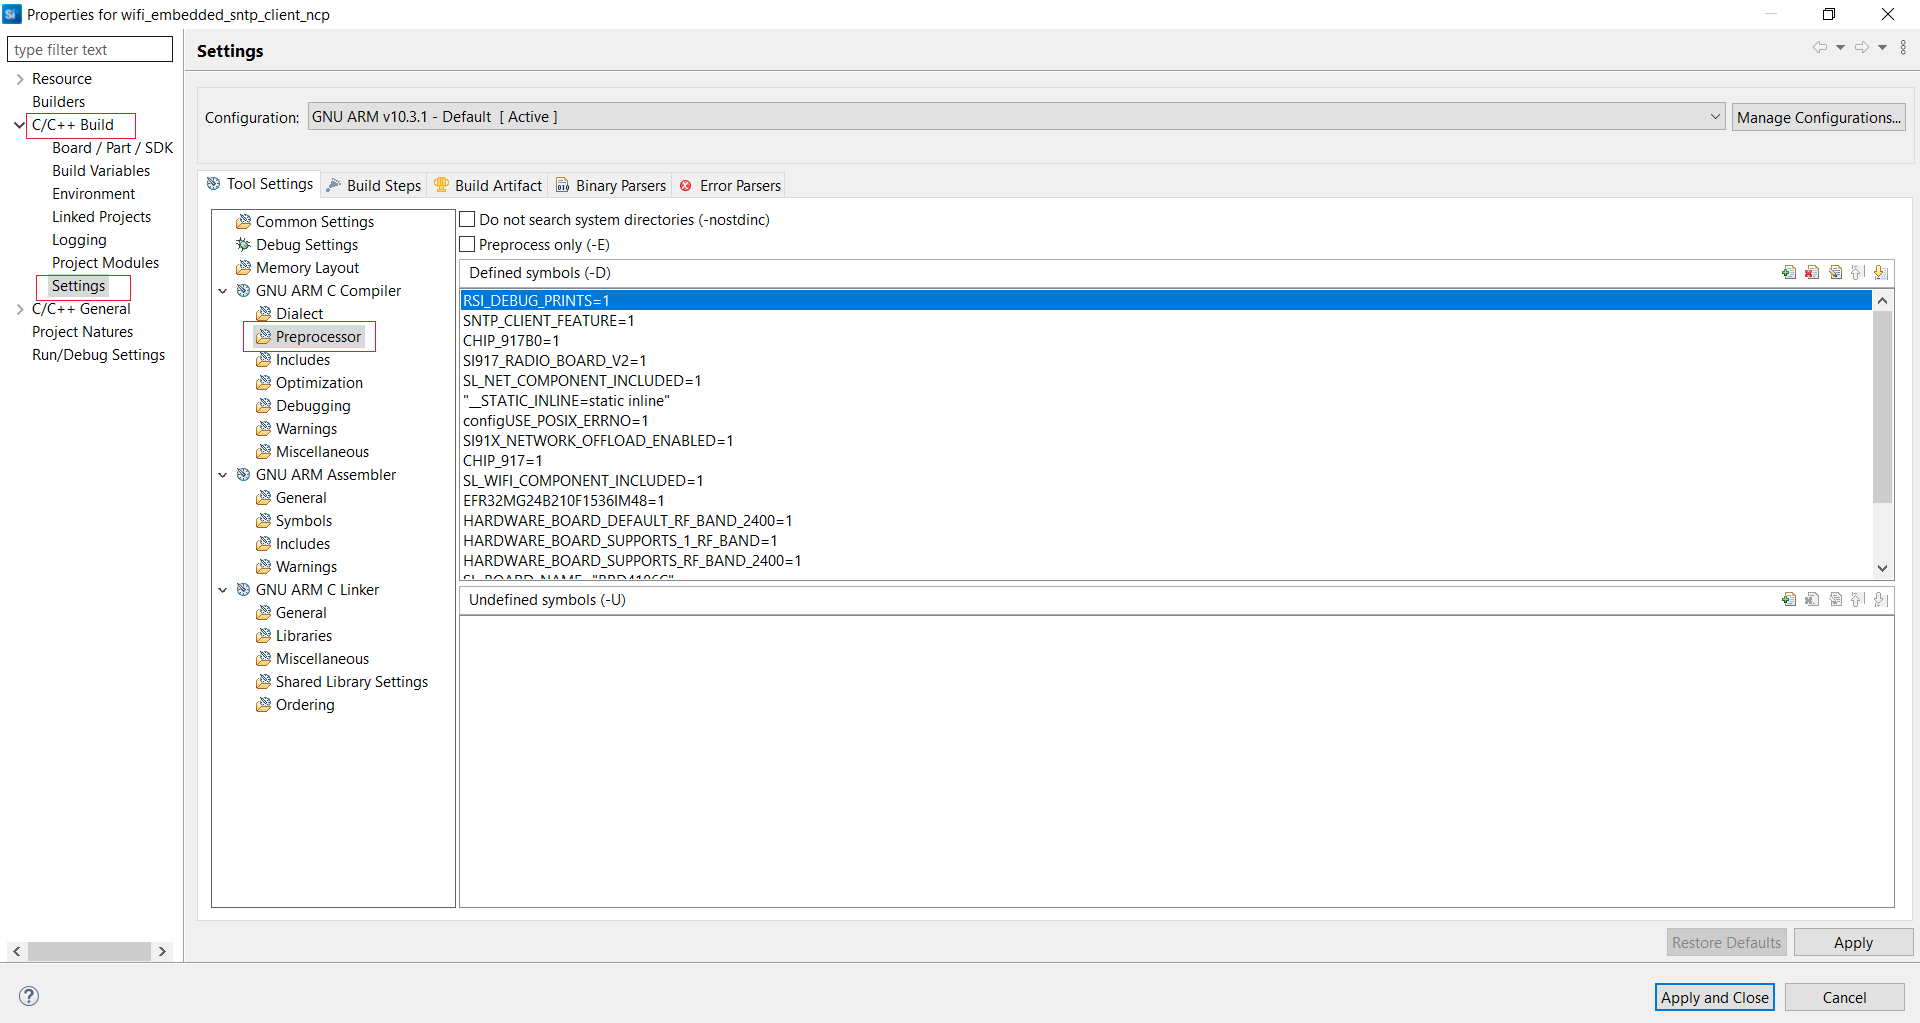Viewport: 1920px width, 1023px height.
Task: Add a new undefined symbol
Action: click(1790, 599)
